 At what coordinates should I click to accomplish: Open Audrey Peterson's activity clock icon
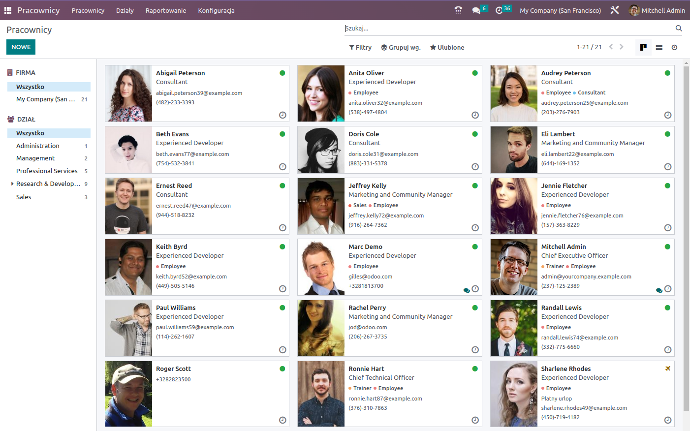(x=668, y=115)
